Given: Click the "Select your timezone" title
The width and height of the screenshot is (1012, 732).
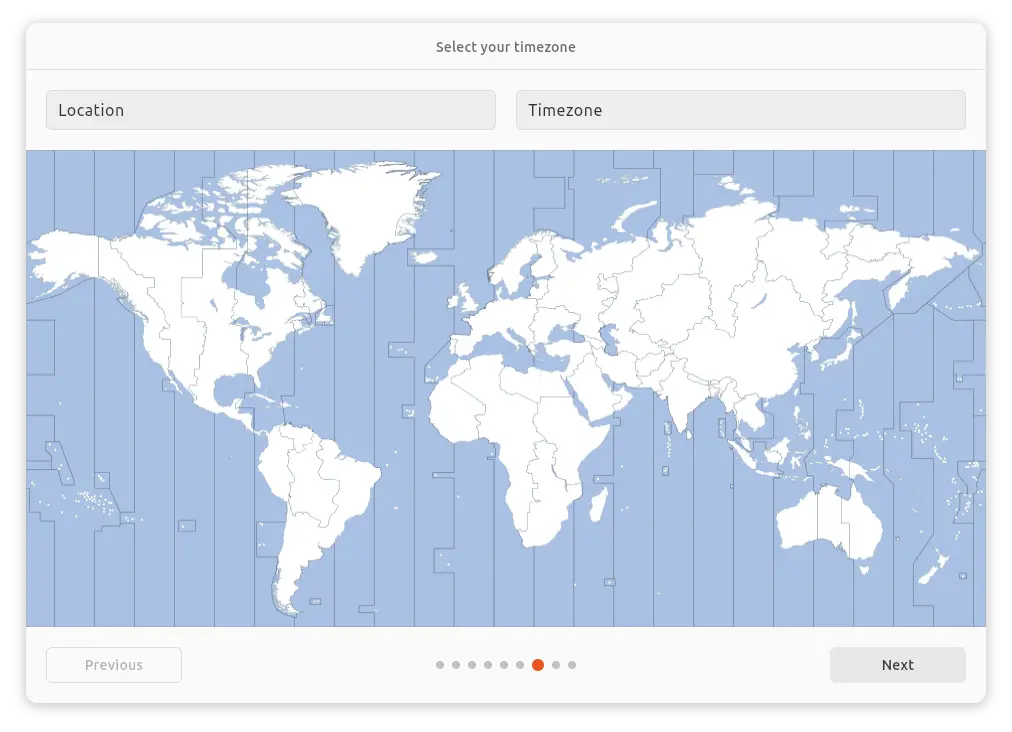Looking at the screenshot, I should (505, 47).
